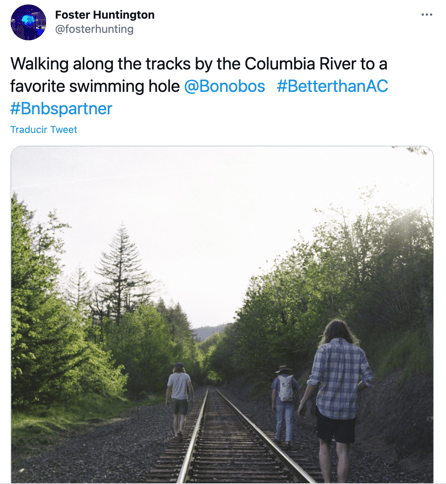The image size is (446, 484).
Task: Click the word favorite in the tweet
Action: click(x=37, y=86)
